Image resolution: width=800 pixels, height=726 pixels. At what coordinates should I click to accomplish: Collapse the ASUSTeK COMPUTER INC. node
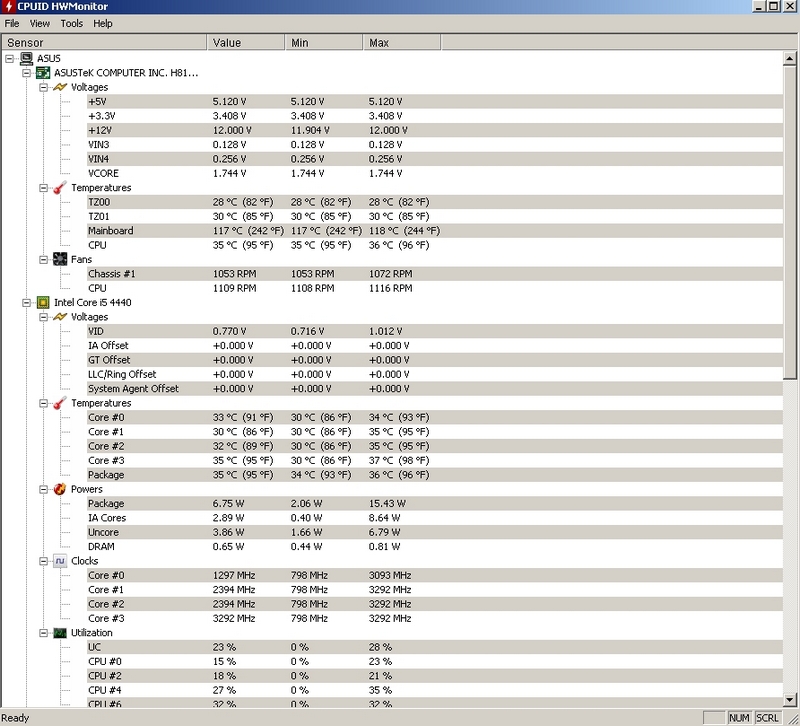[x=27, y=73]
